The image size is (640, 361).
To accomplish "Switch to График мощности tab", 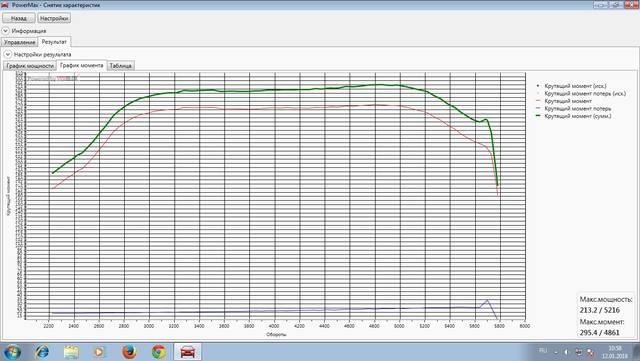I will [x=30, y=66].
